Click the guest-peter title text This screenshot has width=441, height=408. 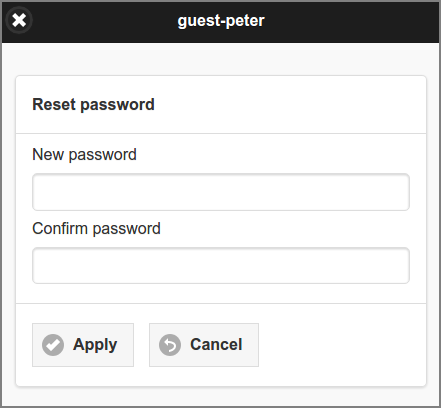coord(221,21)
